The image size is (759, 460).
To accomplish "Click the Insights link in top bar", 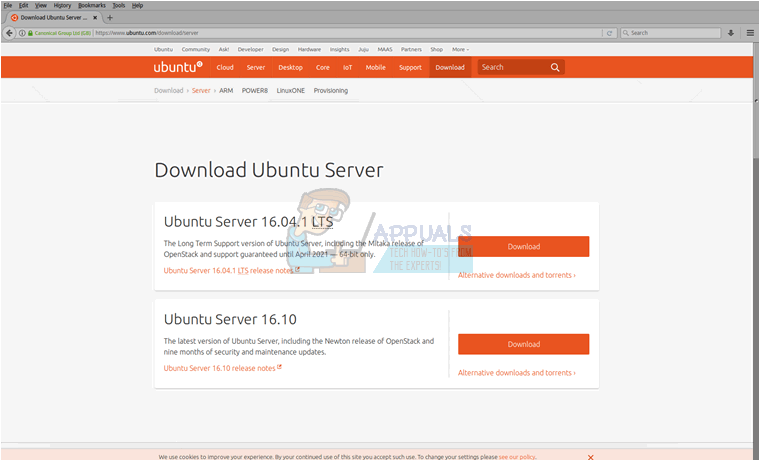I will (x=339, y=49).
